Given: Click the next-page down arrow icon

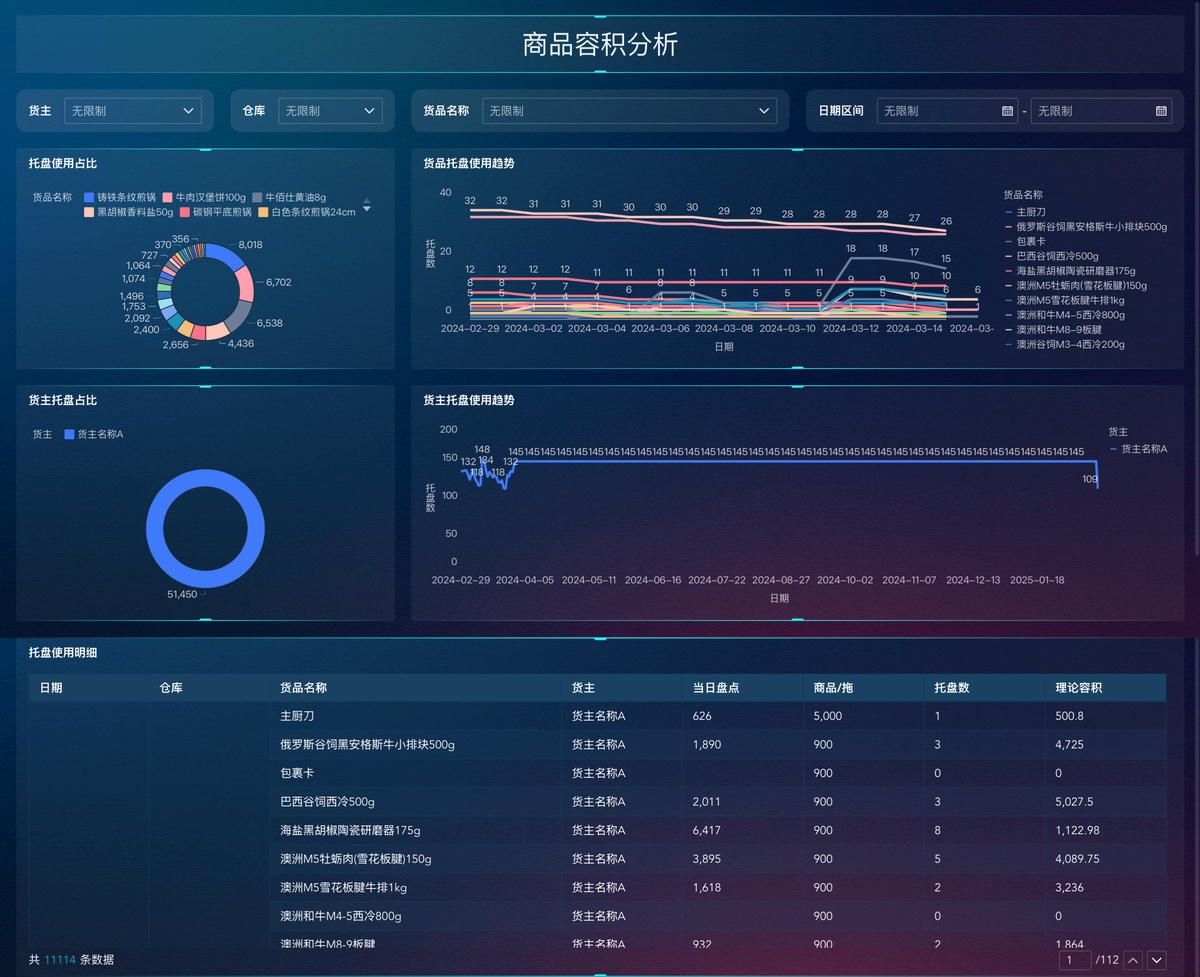Looking at the screenshot, I should click(1157, 960).
